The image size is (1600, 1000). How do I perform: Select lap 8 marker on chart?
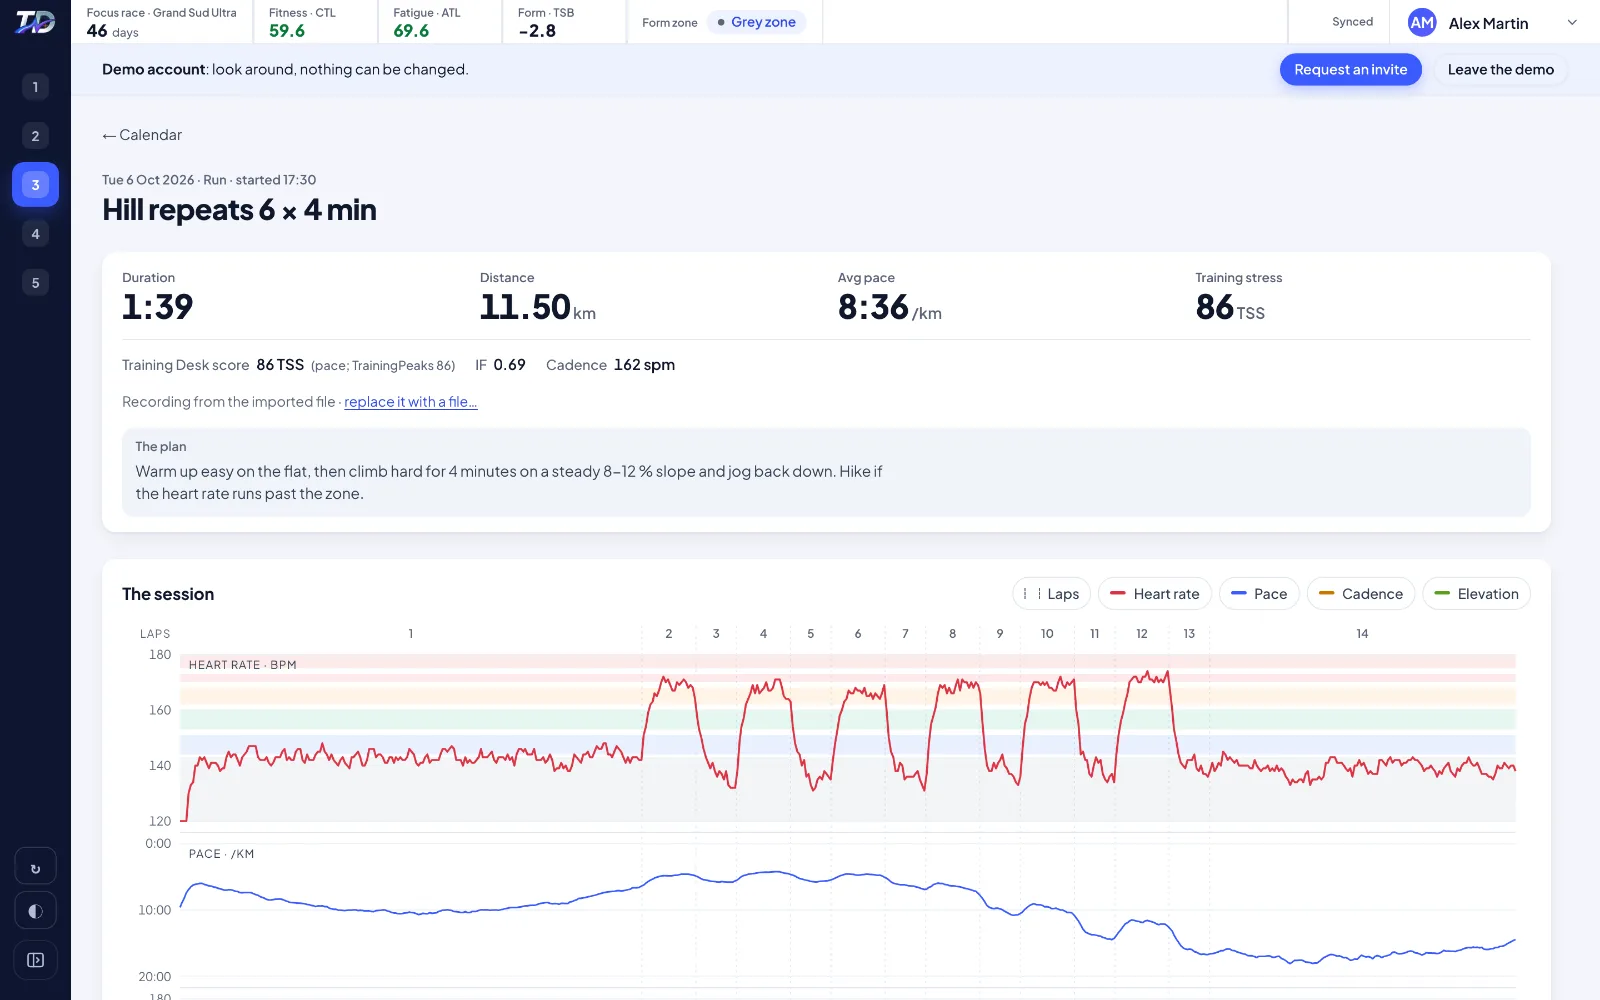click(952, 634)
